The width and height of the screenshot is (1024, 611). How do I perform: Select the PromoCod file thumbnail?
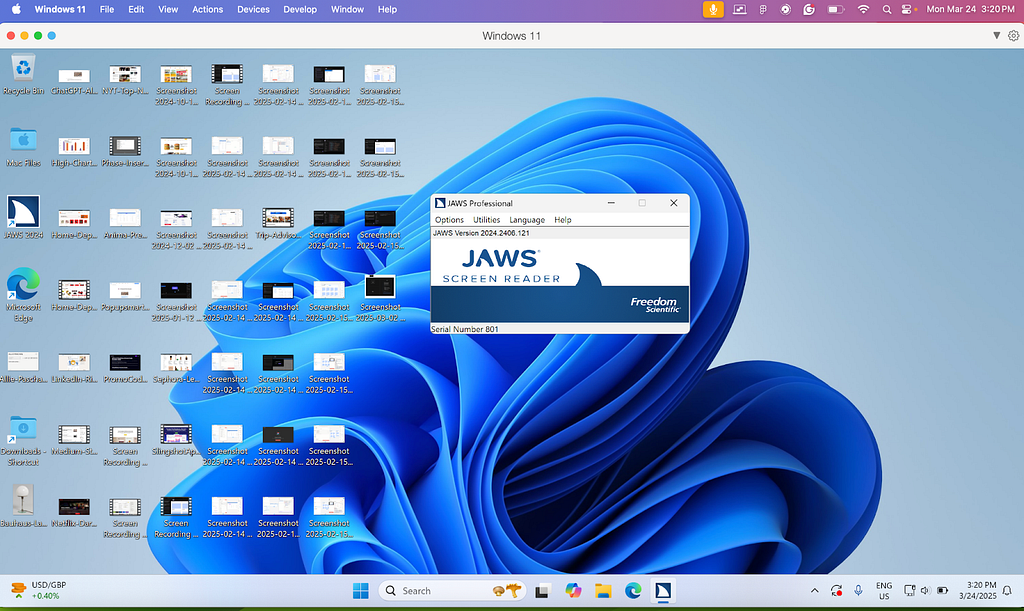point(125,368)
